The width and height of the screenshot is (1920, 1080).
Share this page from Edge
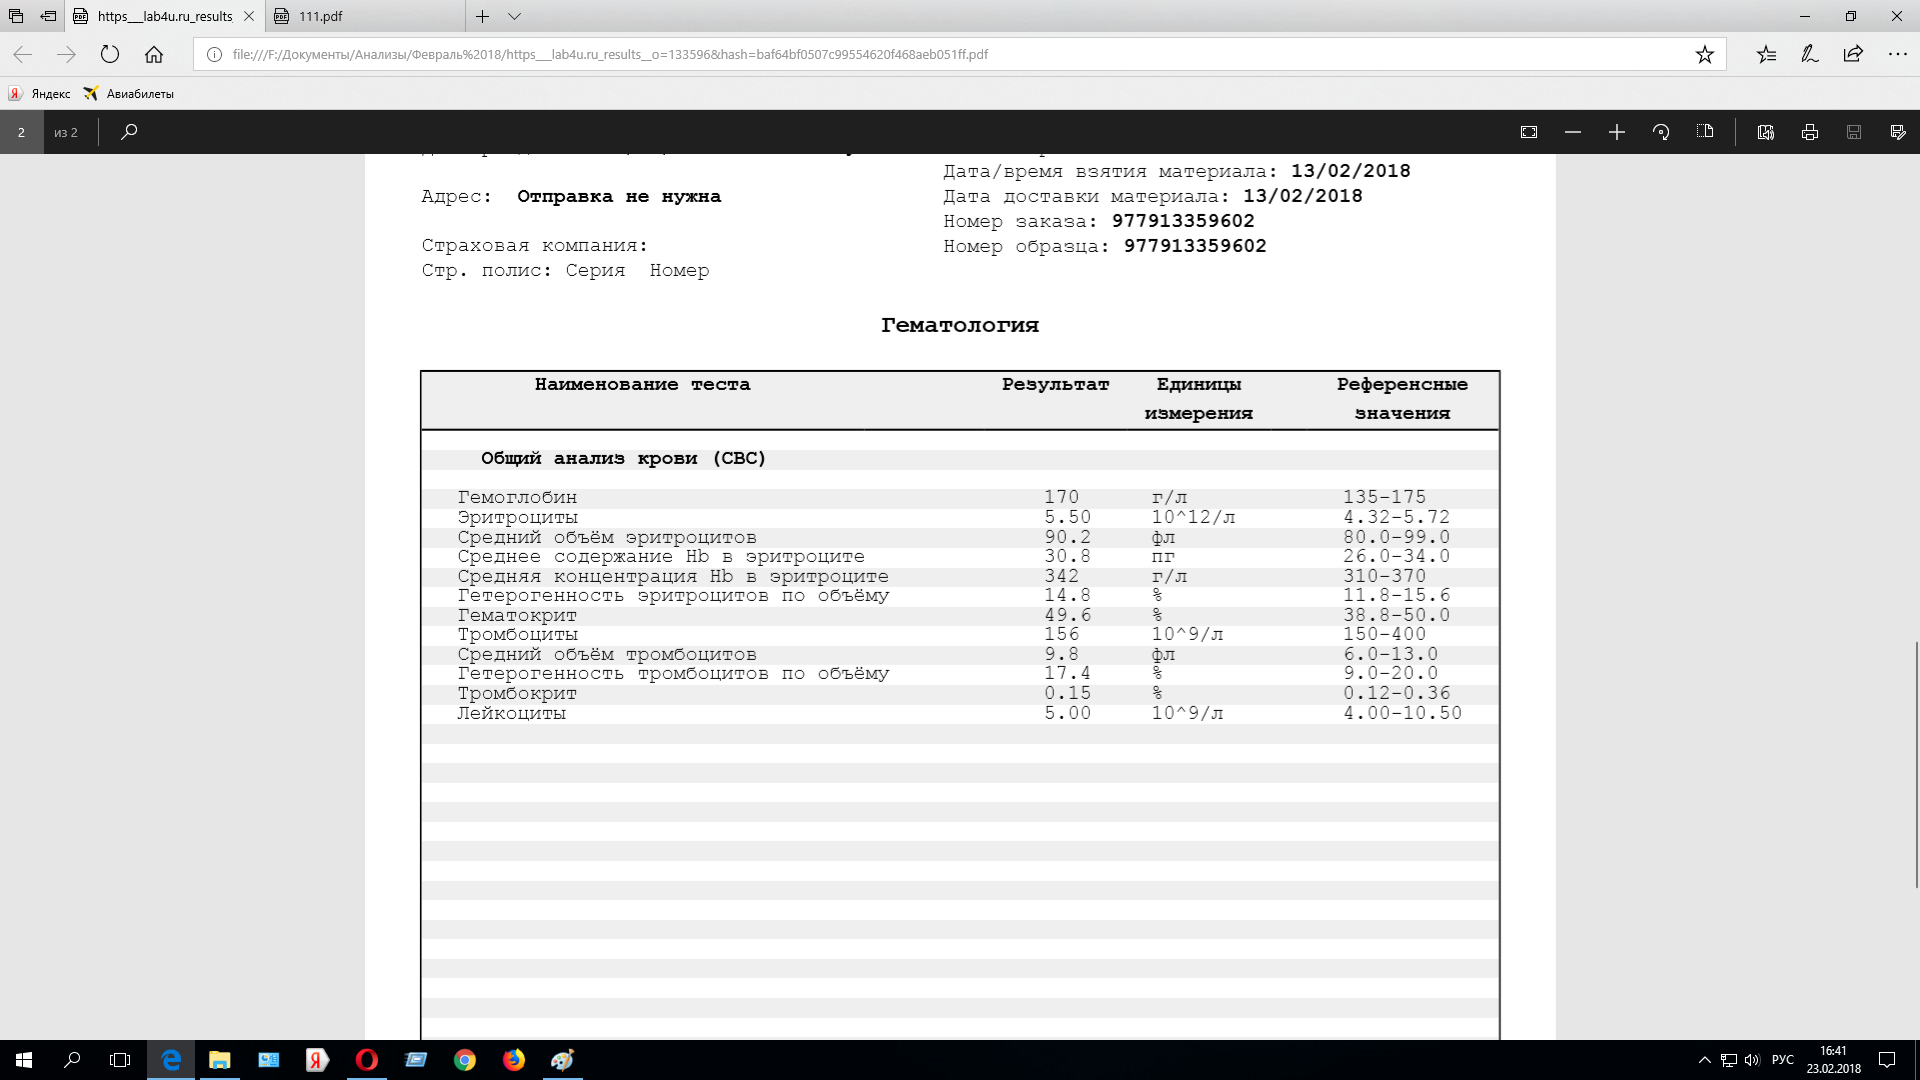(1853, 55)
